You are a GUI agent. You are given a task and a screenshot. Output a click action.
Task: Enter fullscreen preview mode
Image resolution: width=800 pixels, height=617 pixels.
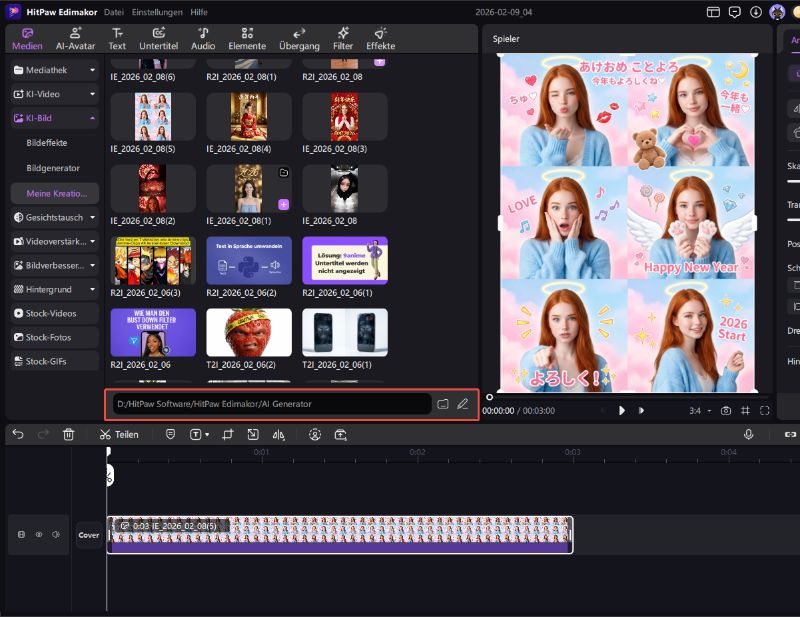764,411
